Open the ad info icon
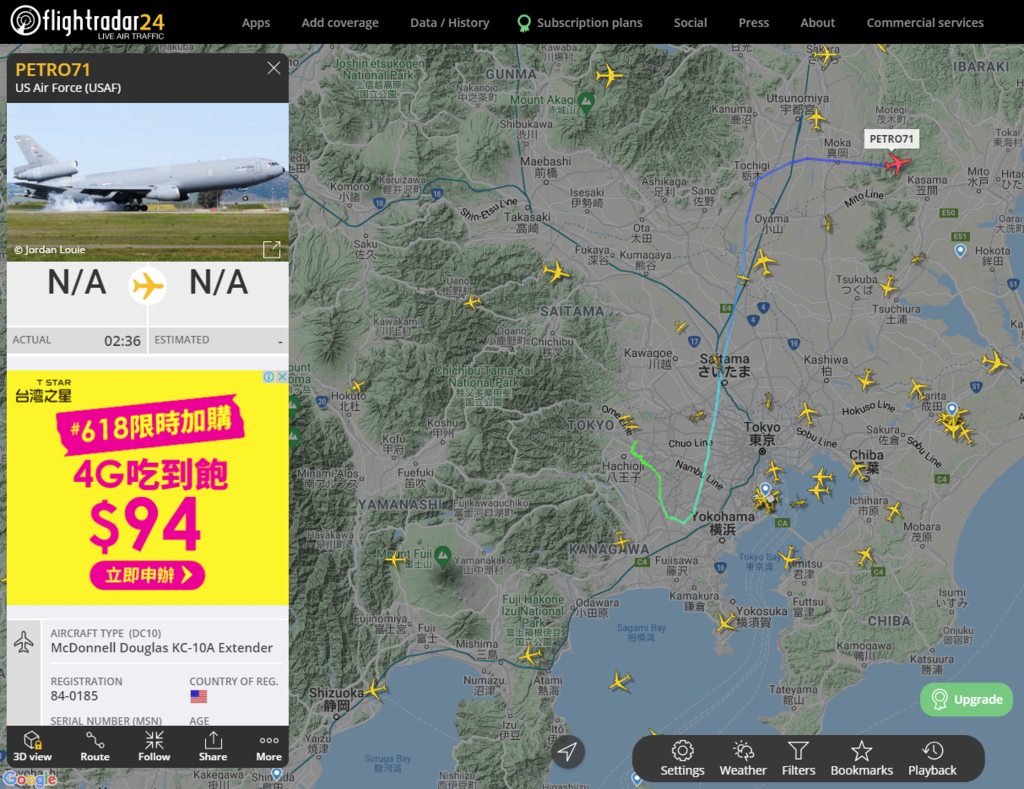The height and width of the screenshot is (789, 1024). pyautogui.click(x=268, y=377)
